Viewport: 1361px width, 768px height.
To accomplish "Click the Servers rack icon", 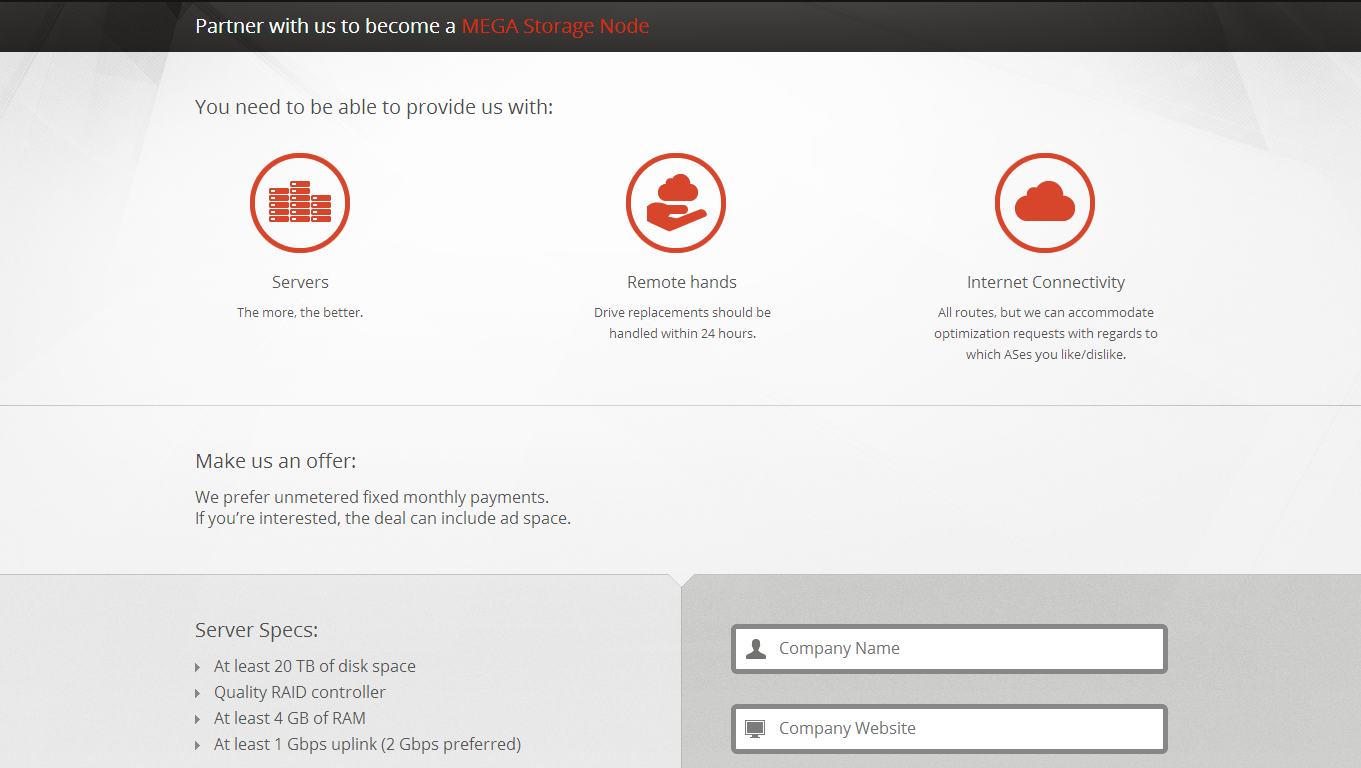I will tap(300, 203).
